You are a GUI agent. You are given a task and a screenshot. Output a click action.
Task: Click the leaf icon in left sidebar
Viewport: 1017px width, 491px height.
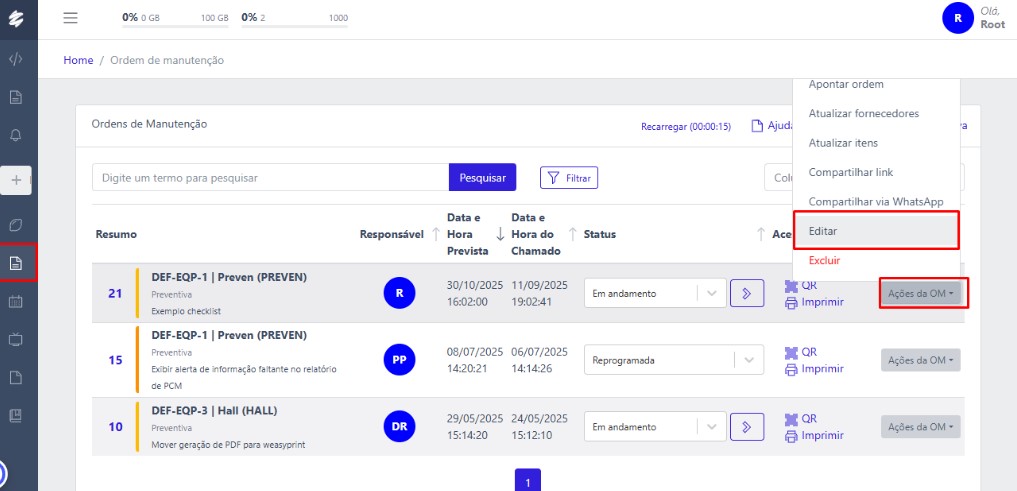16,225
